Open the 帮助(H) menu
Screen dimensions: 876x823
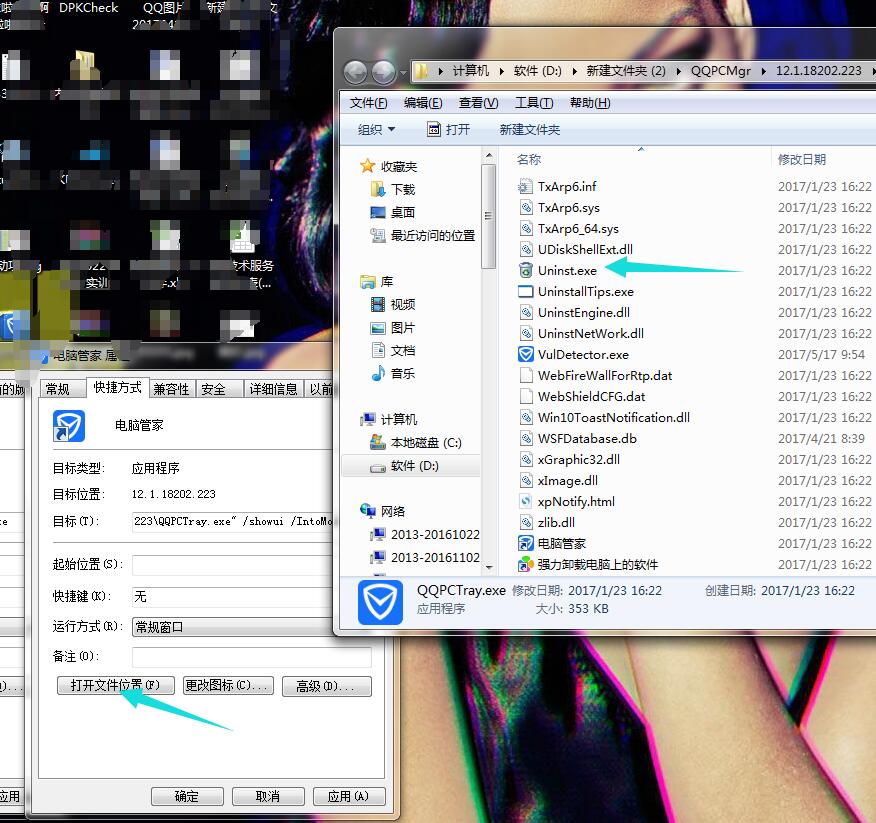click(590, 103)
